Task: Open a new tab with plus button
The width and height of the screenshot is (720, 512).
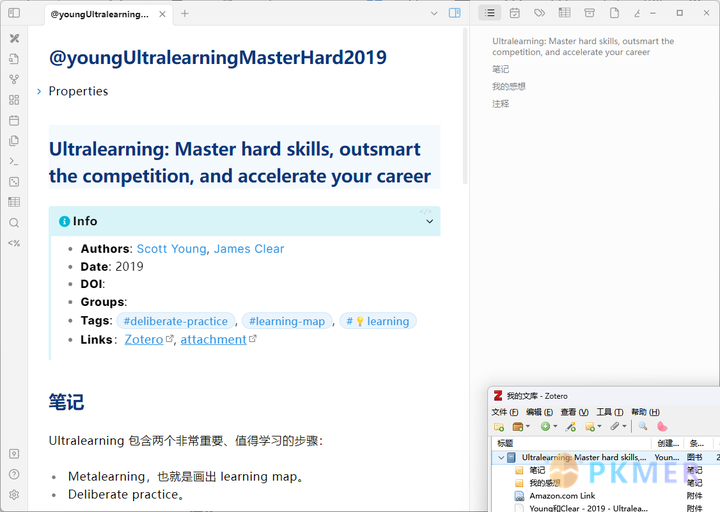Action: (x=185, y=14)
